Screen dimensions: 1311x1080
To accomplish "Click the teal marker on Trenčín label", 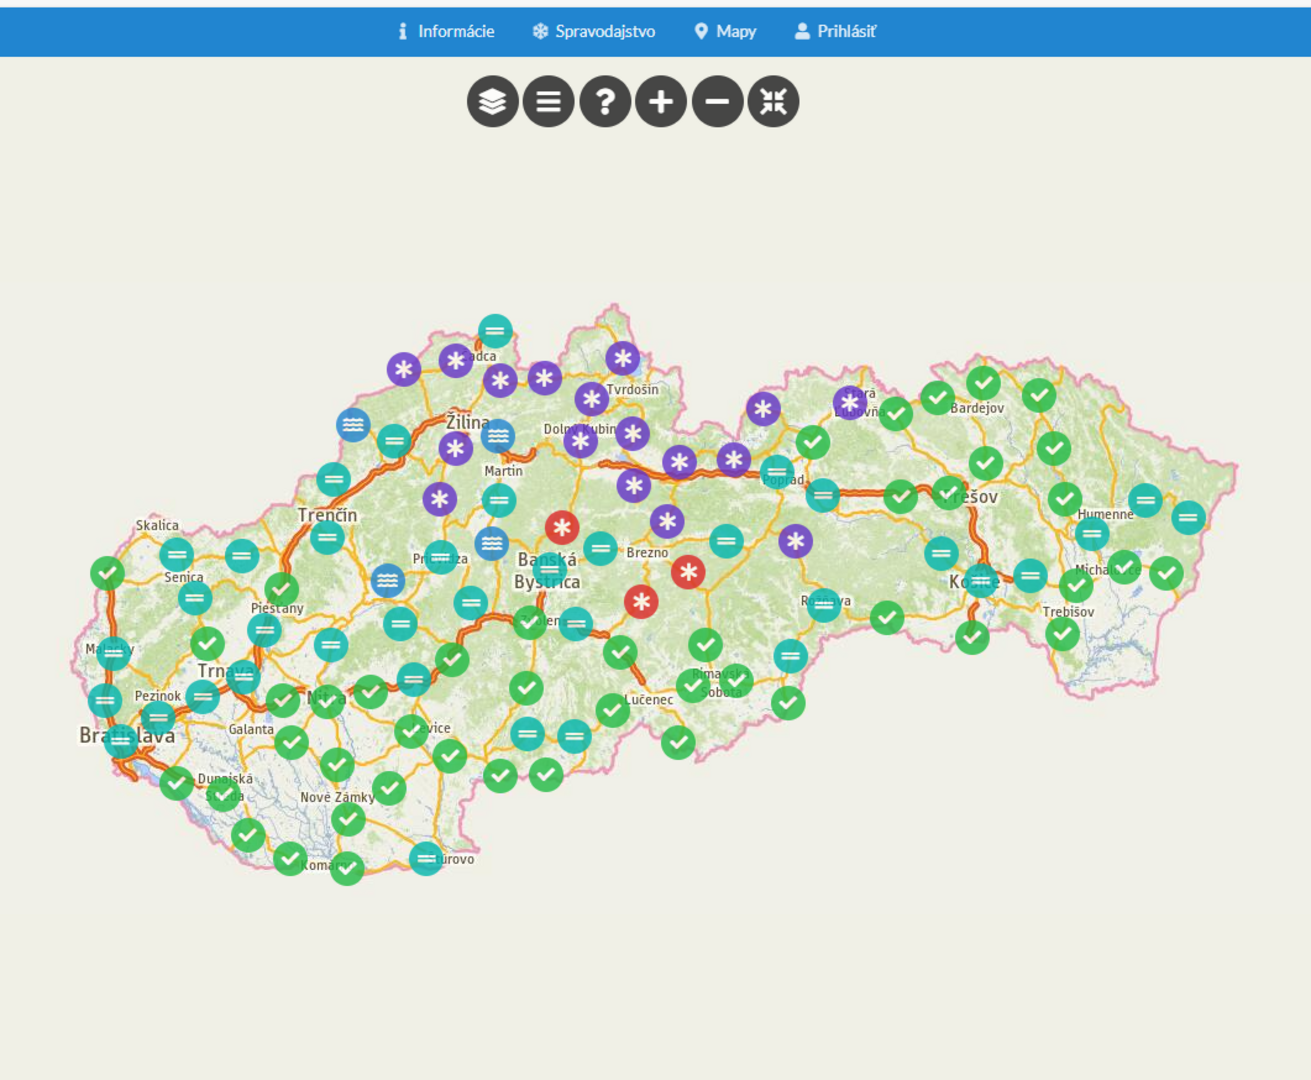I will (327, 537).
